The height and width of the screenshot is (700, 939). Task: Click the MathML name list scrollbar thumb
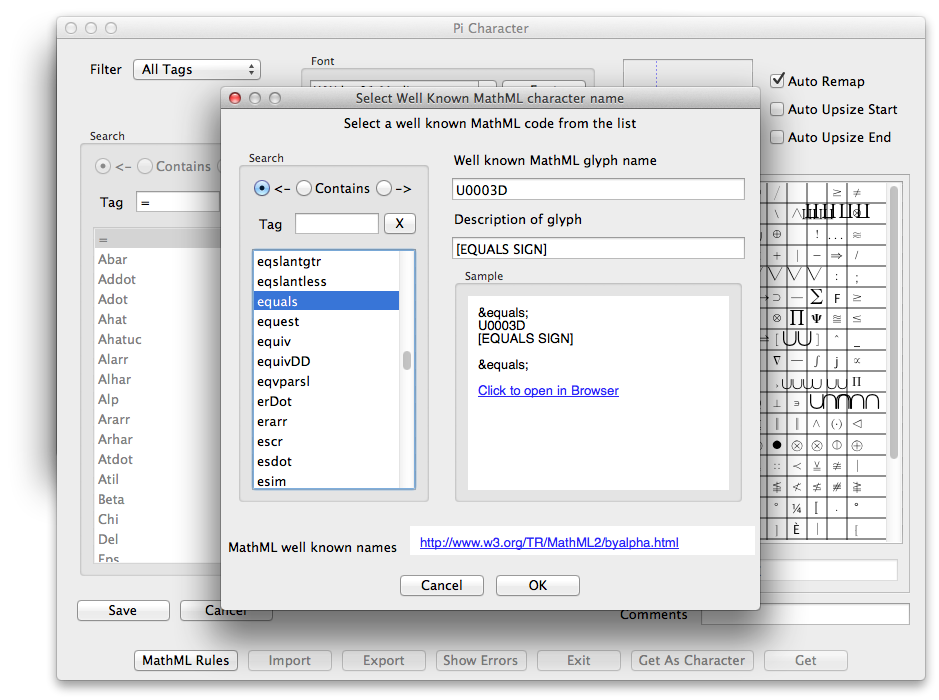click(407, 360)
